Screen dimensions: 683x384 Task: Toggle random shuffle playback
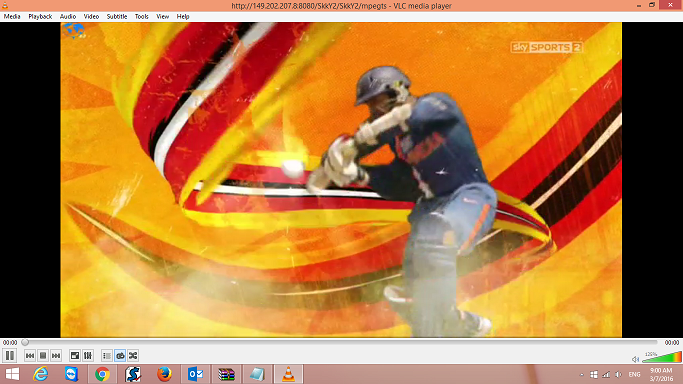pyautogui.click(x=133, y=356)
